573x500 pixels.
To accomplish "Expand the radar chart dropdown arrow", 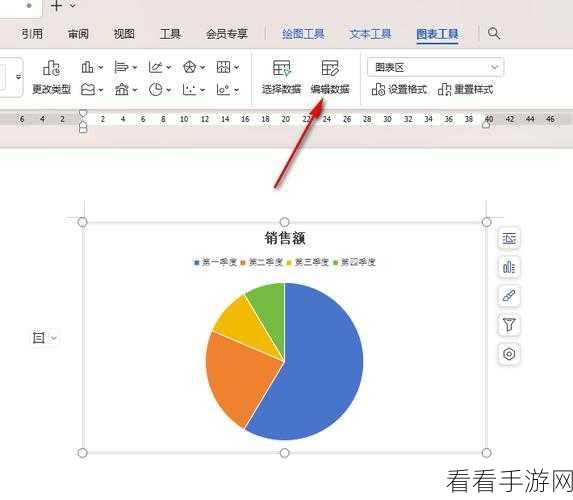I will tap(202, 68).
